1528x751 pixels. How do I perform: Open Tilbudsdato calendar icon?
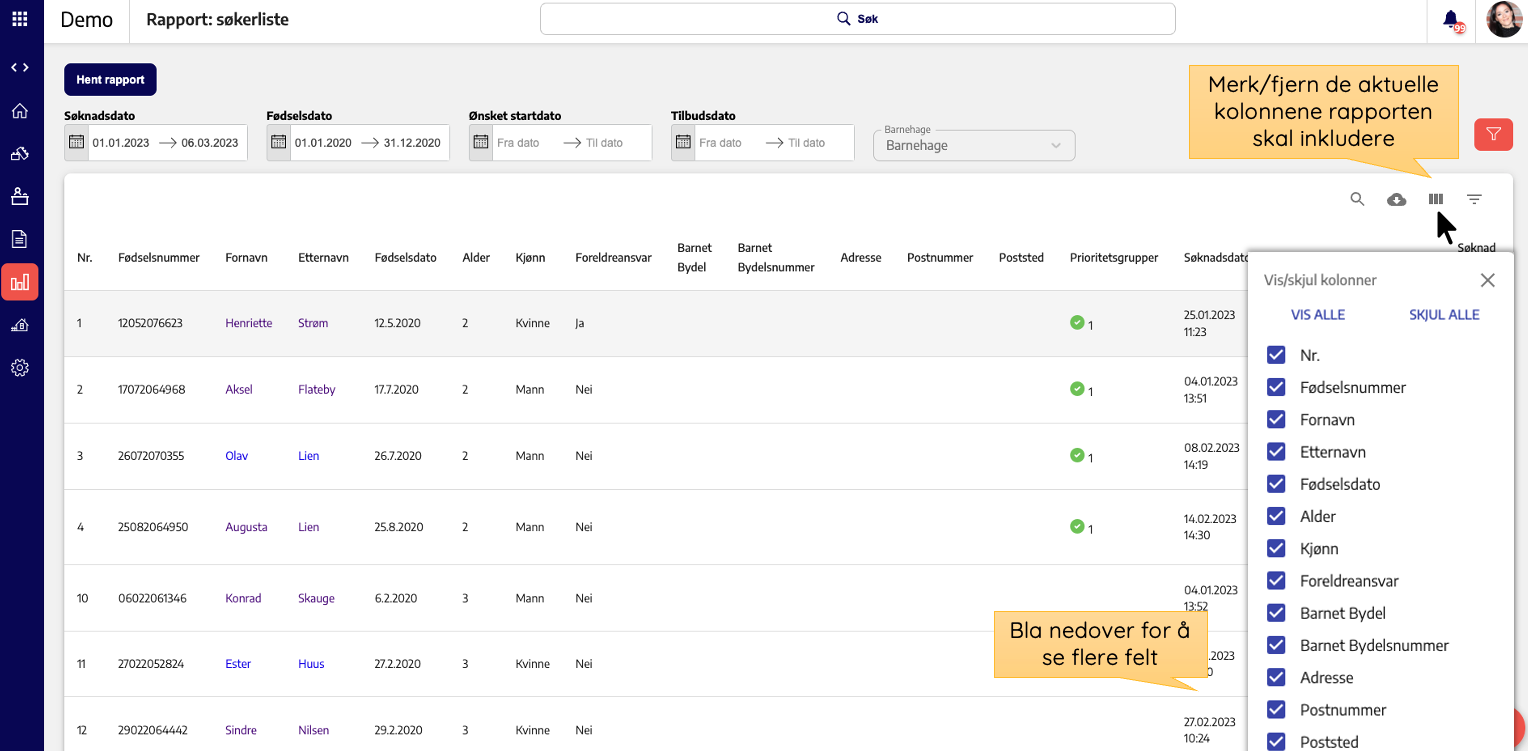(683, 142)
